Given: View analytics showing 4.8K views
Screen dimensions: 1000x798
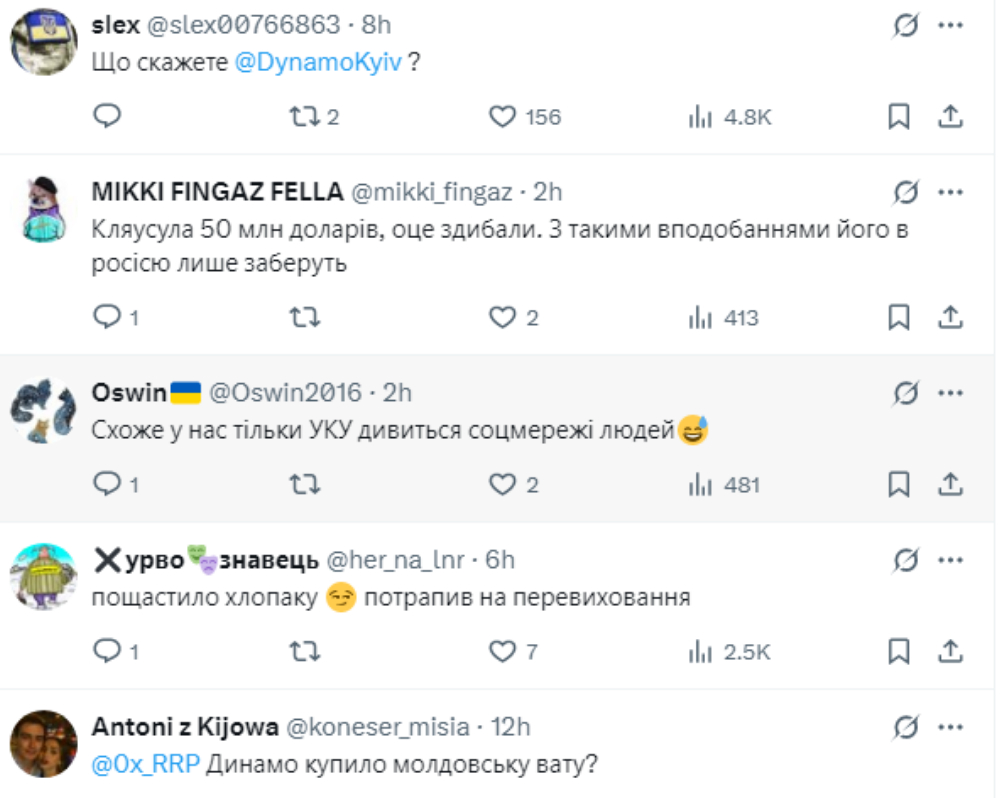Looking at the screenshot, I should 730,117.
